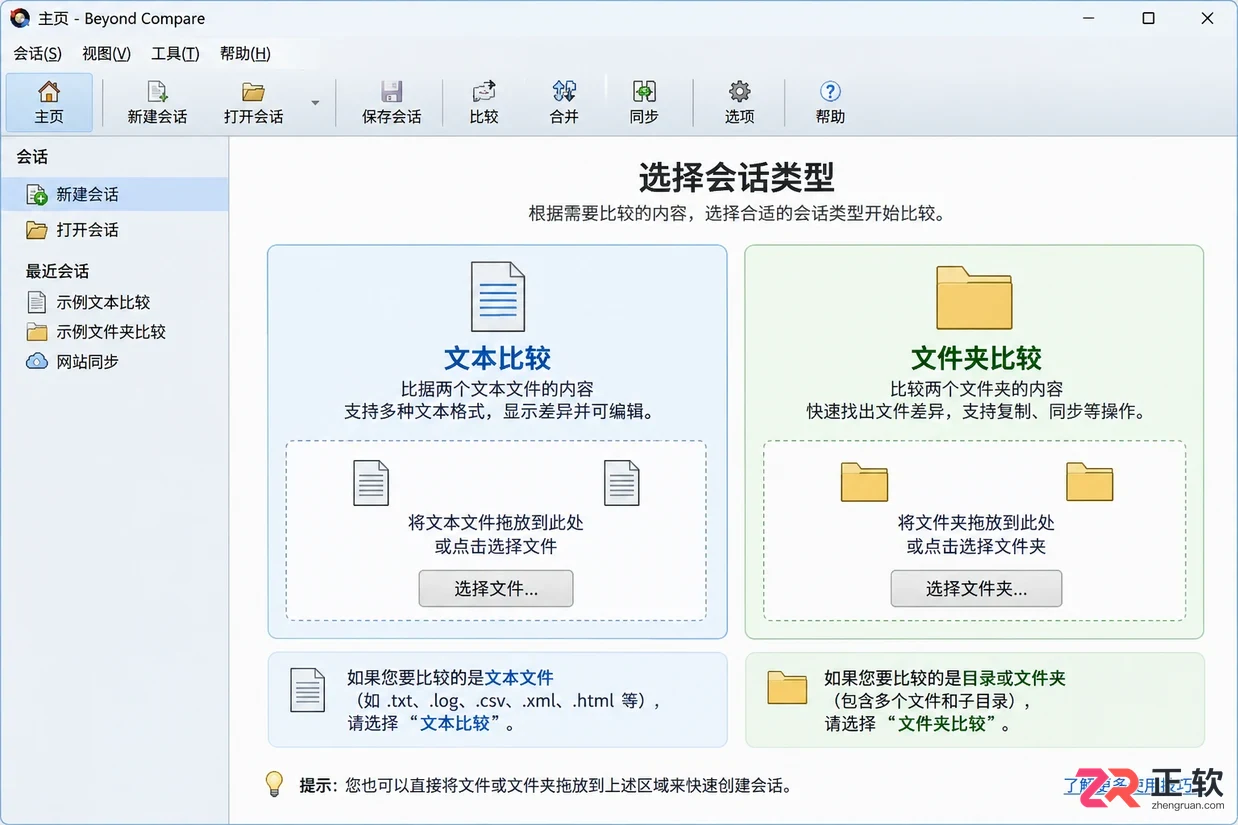Image resolution: width=1238 pixels, height=825 pixels.
Task: Click the 保存会话 floppy disk icon
Action: pos(391,92)
